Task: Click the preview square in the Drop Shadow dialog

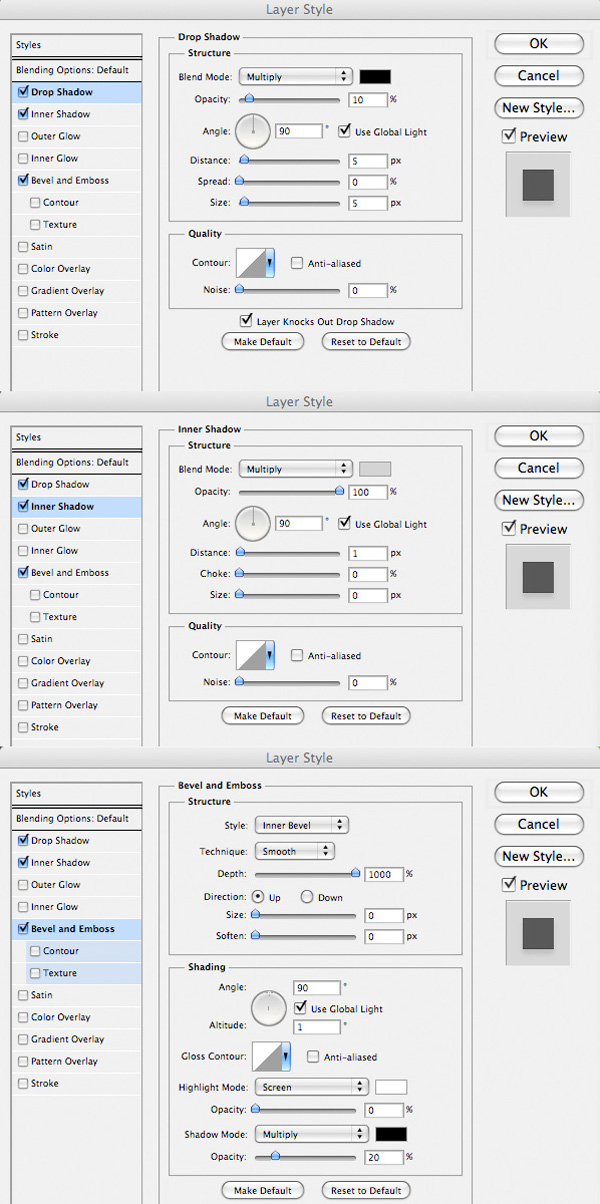Action: tap(538, 184)
